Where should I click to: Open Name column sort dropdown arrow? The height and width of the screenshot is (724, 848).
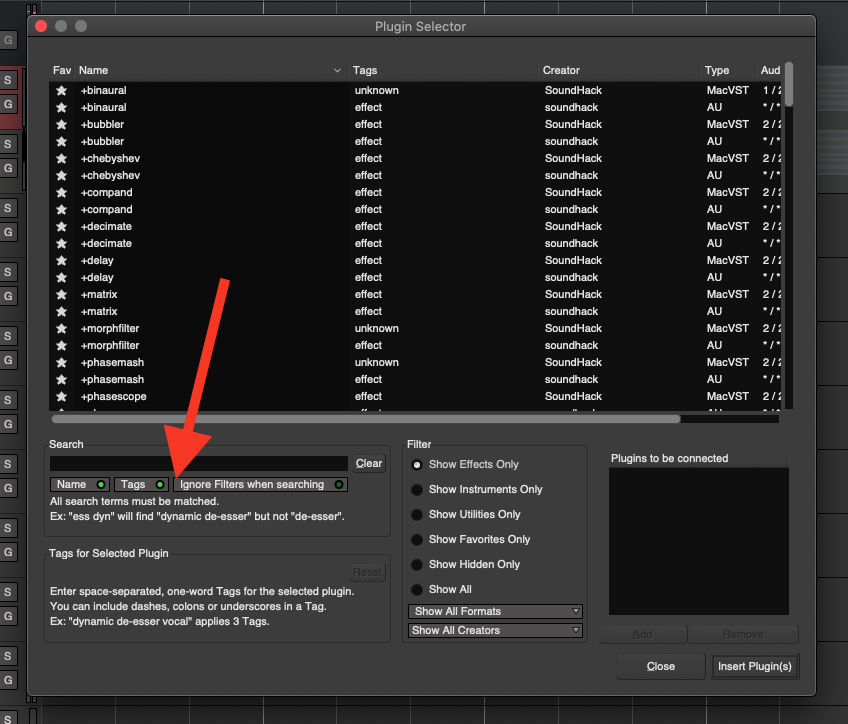[337, 70]
